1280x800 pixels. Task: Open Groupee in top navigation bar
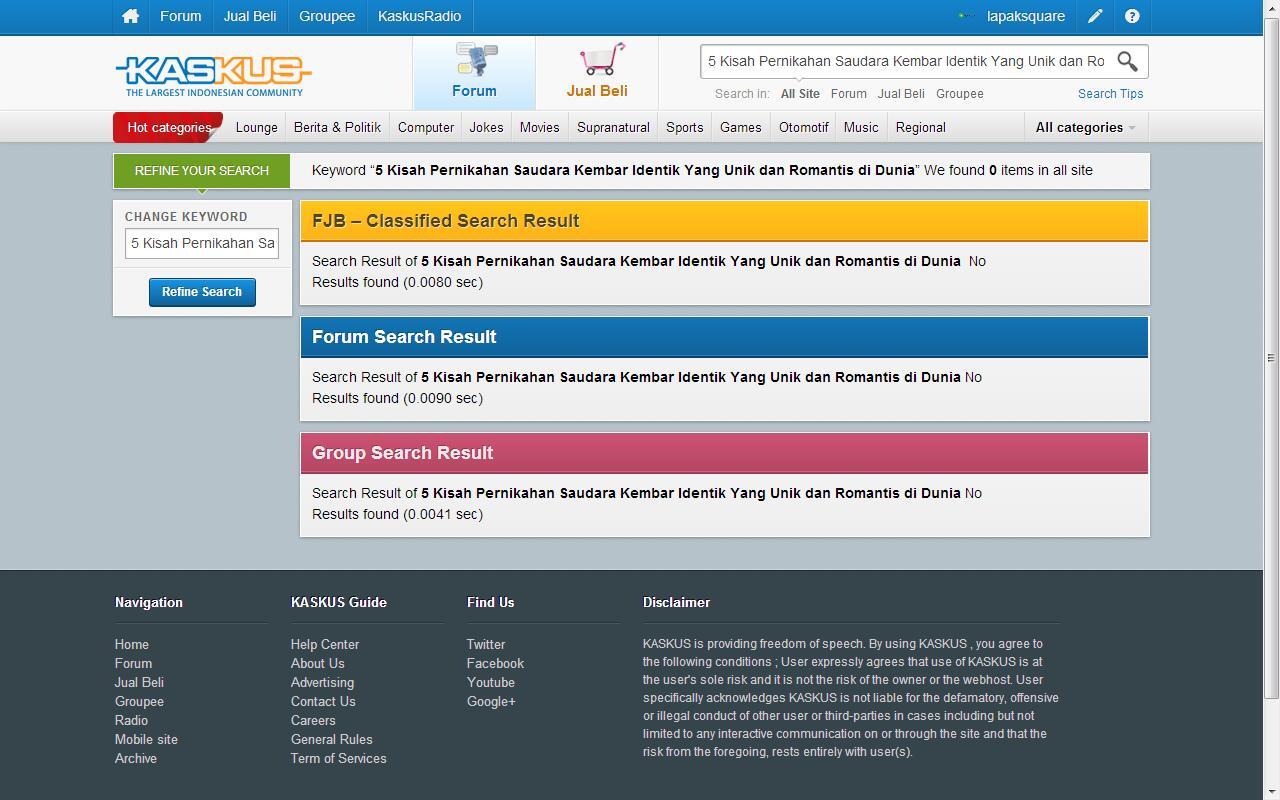click(327, 16)
